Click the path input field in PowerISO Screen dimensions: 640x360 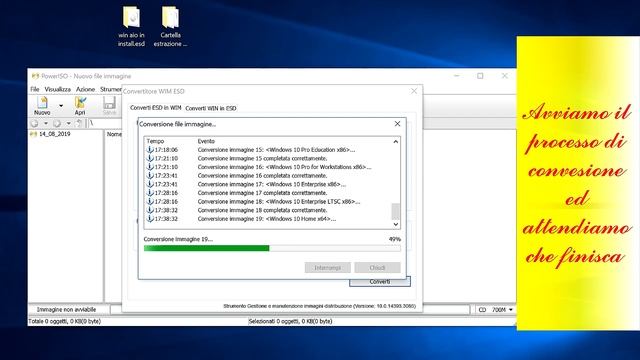click(x=104, y=123)
